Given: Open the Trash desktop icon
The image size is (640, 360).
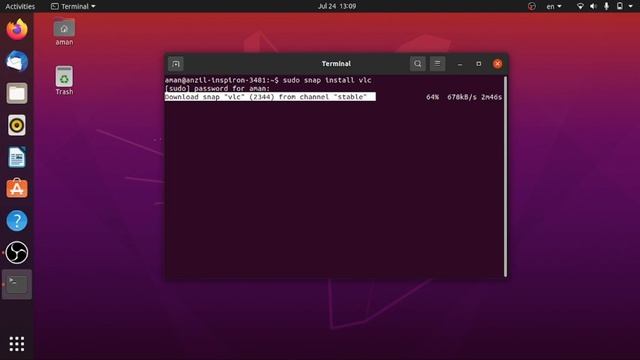Looking at the screenshot, I should pos(64,80).
